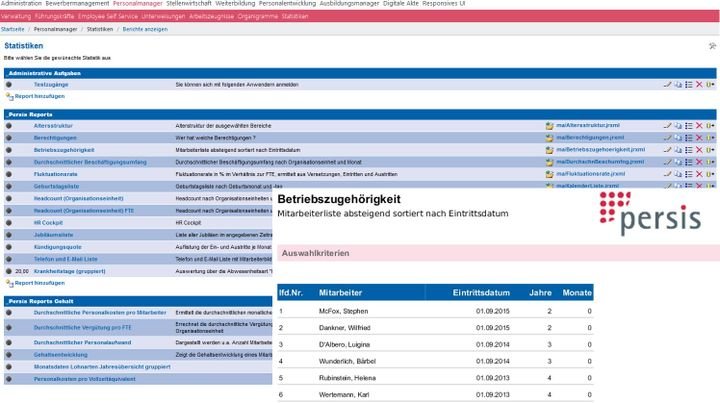This screenshot has width=720, height=403.
Task: Open the Altersstruktur report link
Action: click(53, 125)
